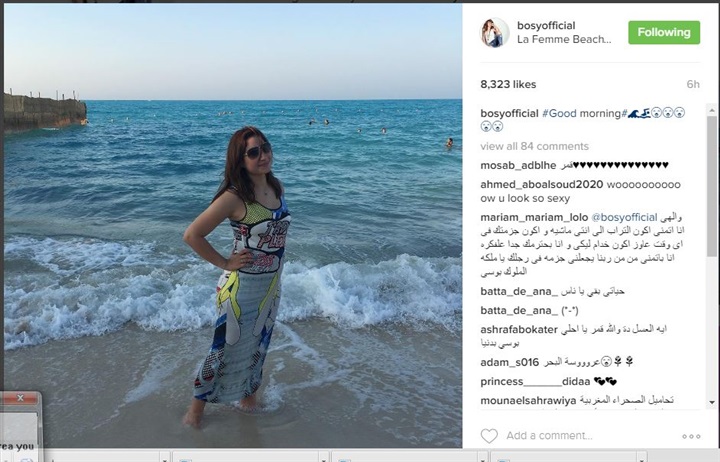The width and height of the screenshot is (720, 462).
Task: Click bosyofficial profile picture avatar
Action: click(x=495, y=33)
